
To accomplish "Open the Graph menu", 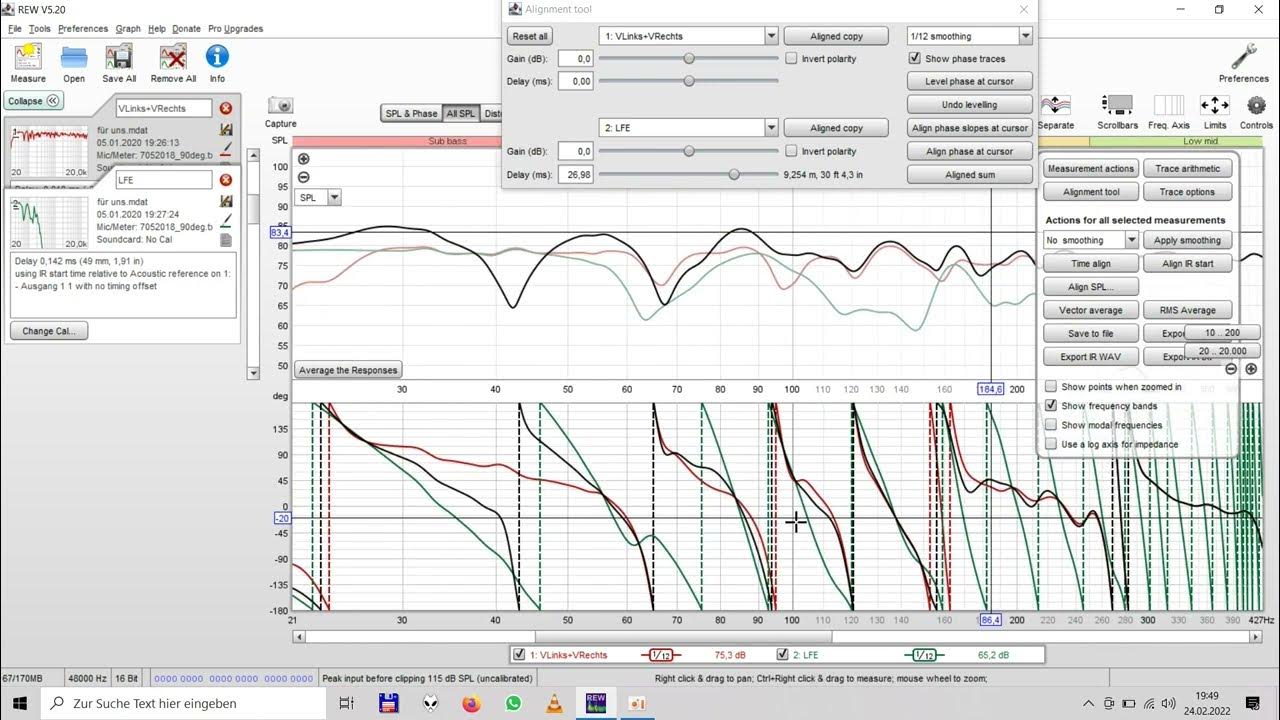I will coord(128,29).
